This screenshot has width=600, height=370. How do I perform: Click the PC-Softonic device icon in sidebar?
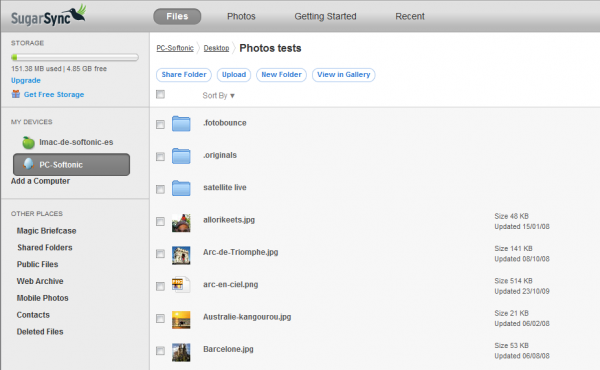tap(28, 164)
